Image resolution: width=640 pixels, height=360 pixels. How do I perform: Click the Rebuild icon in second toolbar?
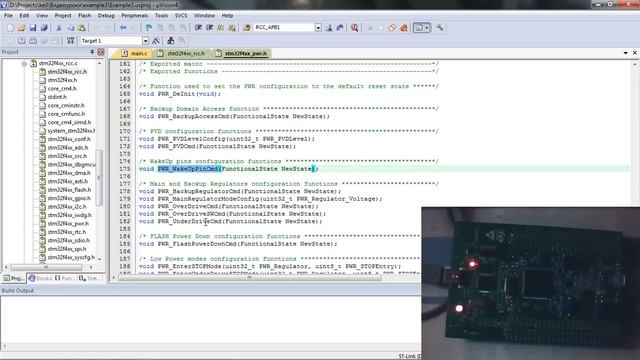(x=33, y=41)
